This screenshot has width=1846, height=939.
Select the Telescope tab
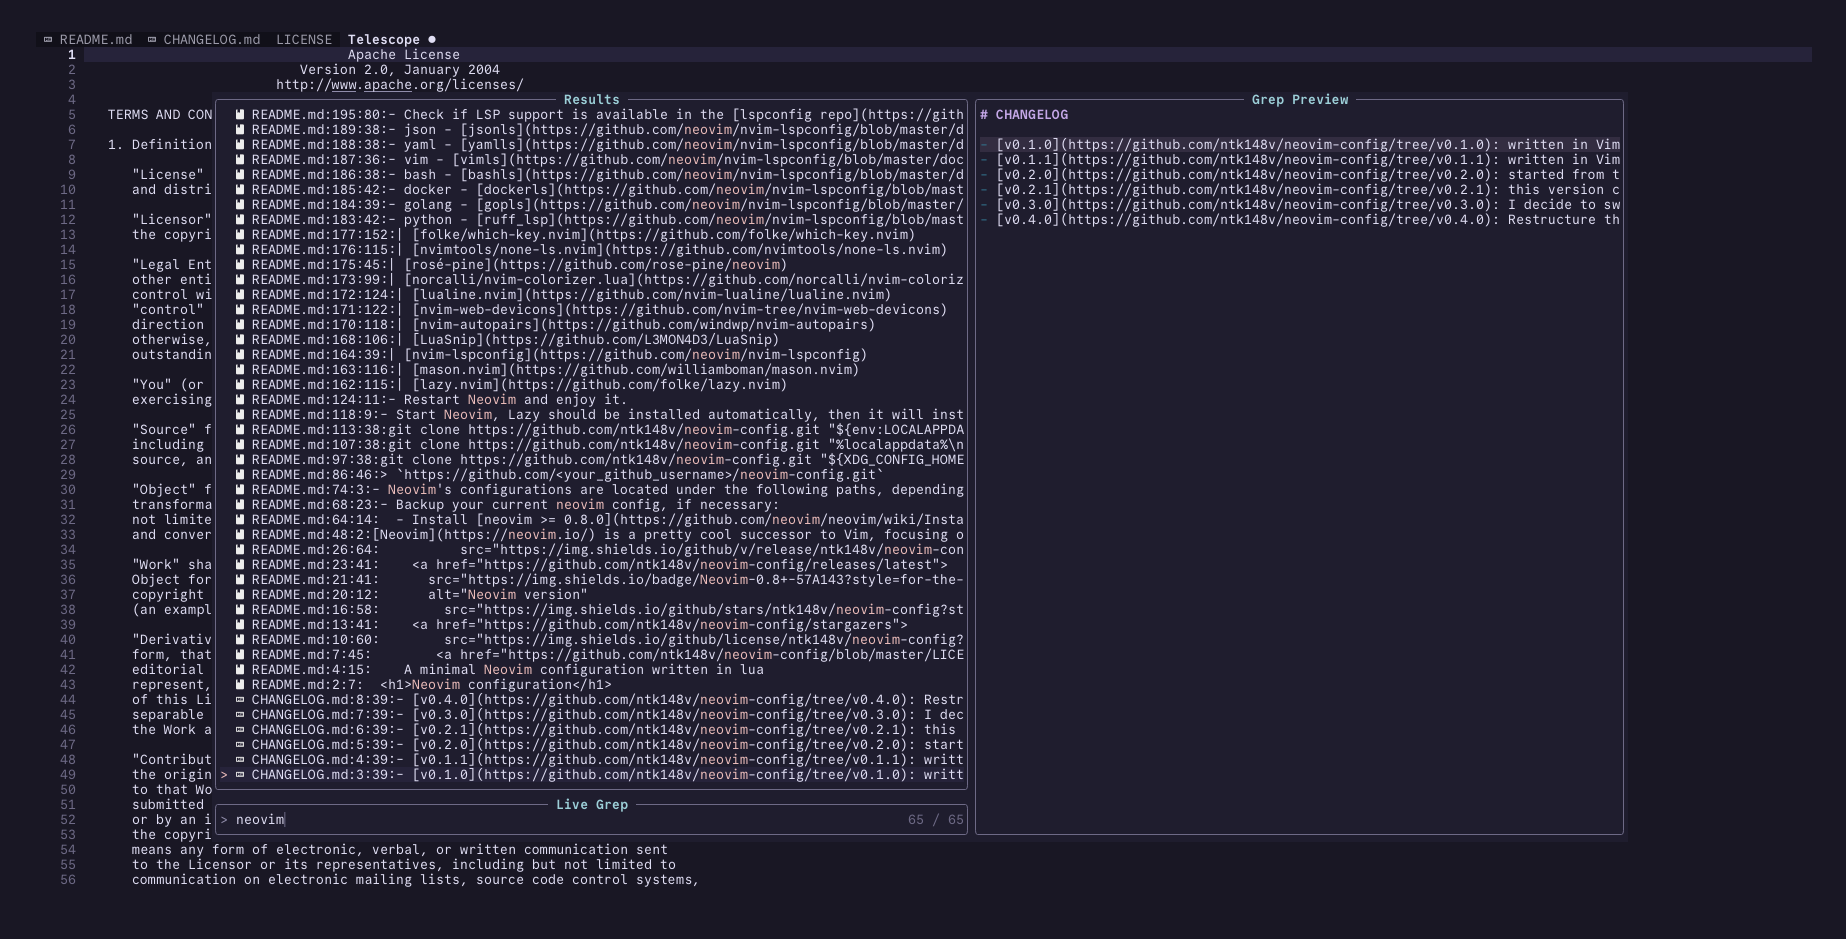383,40
